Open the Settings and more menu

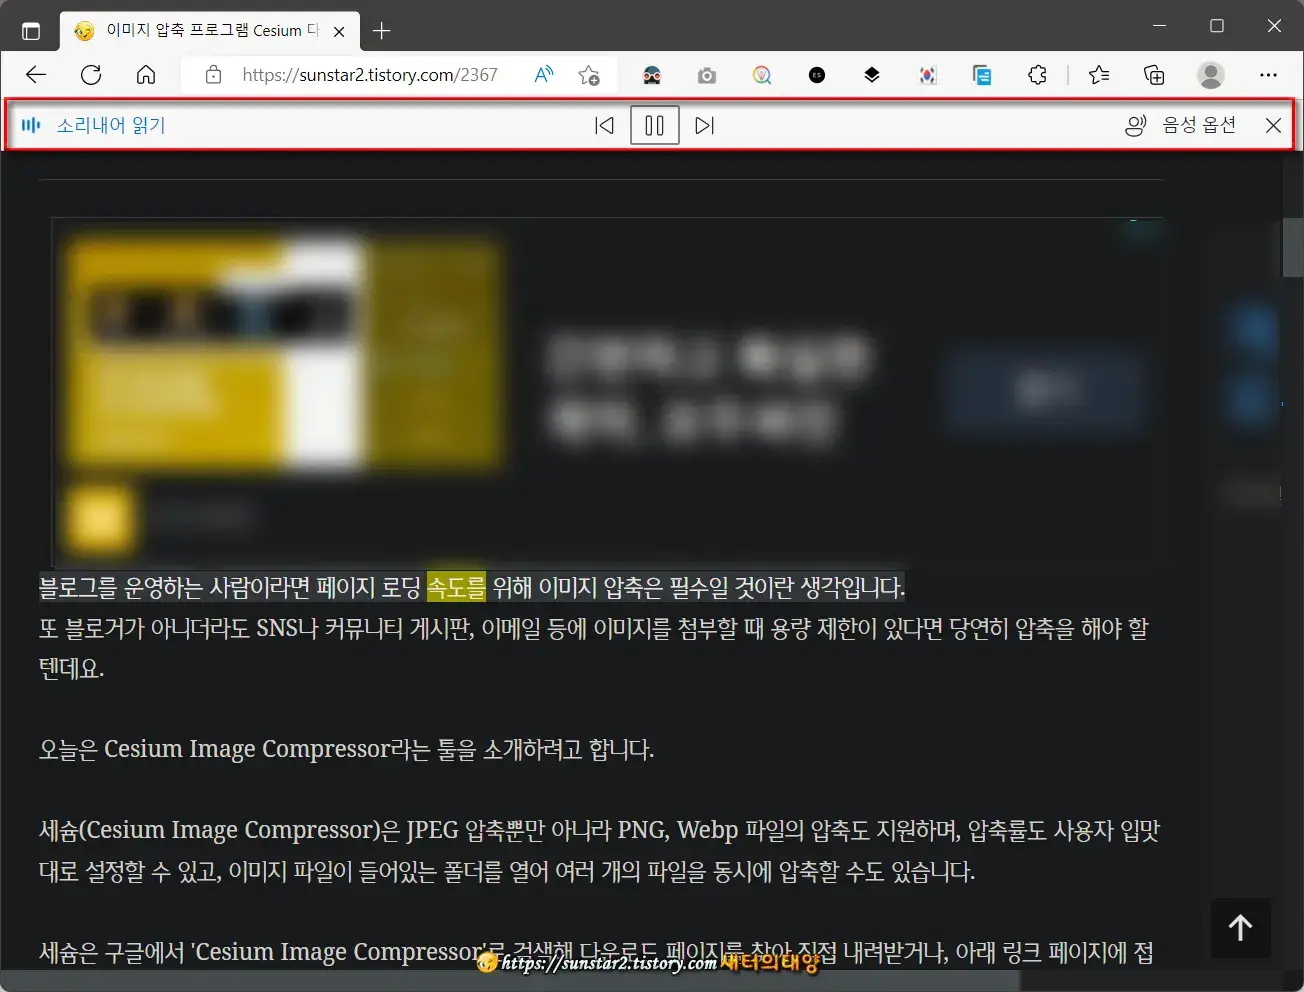(1268, 74)
